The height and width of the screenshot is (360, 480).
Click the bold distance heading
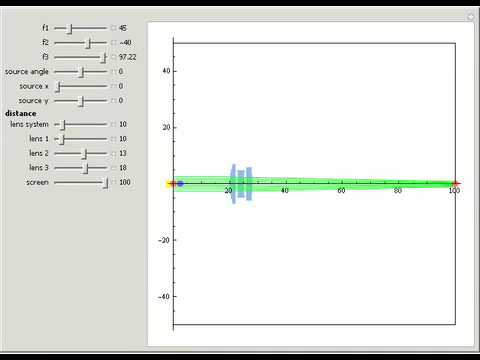click(21, 113)
